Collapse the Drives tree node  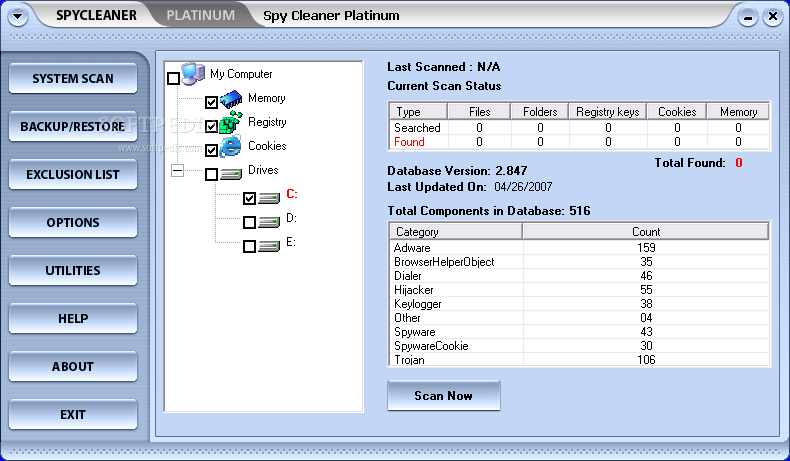[x=177, y=170]
